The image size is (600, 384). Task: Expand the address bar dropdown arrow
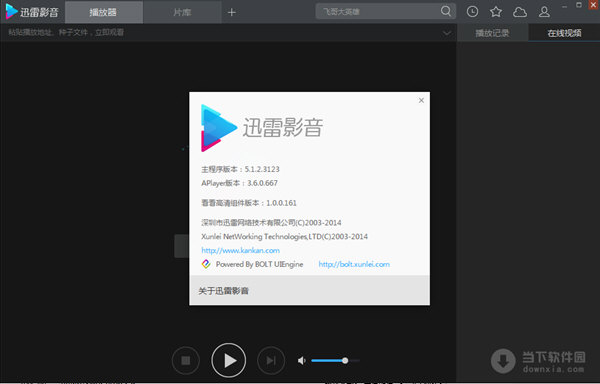pyautogui.click(x=447, y=33)
